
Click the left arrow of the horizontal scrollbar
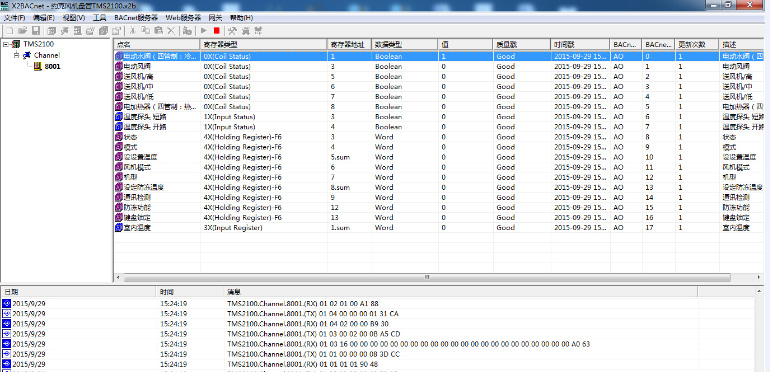(117, 277)
